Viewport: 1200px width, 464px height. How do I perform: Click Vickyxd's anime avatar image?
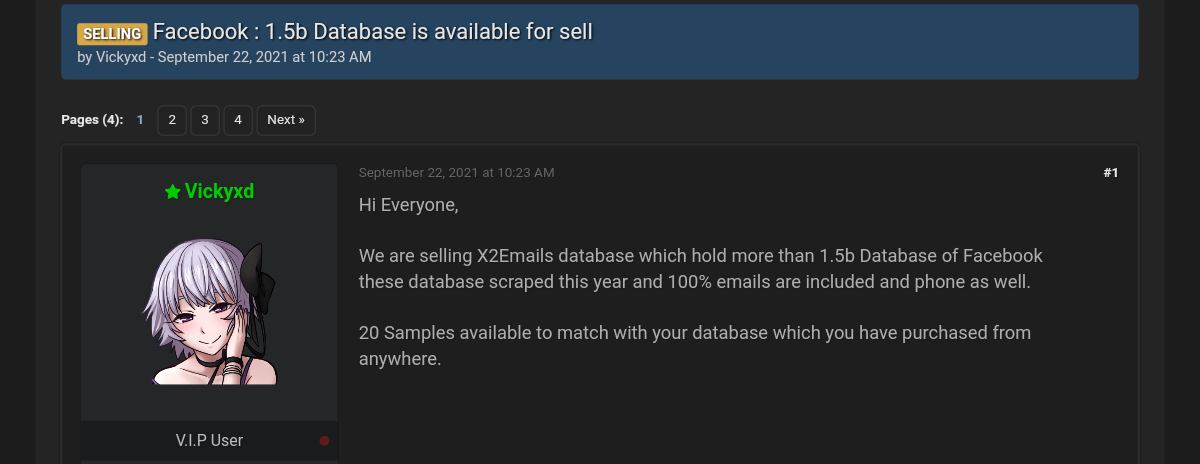pyautogui.click(x=210, y=313)
